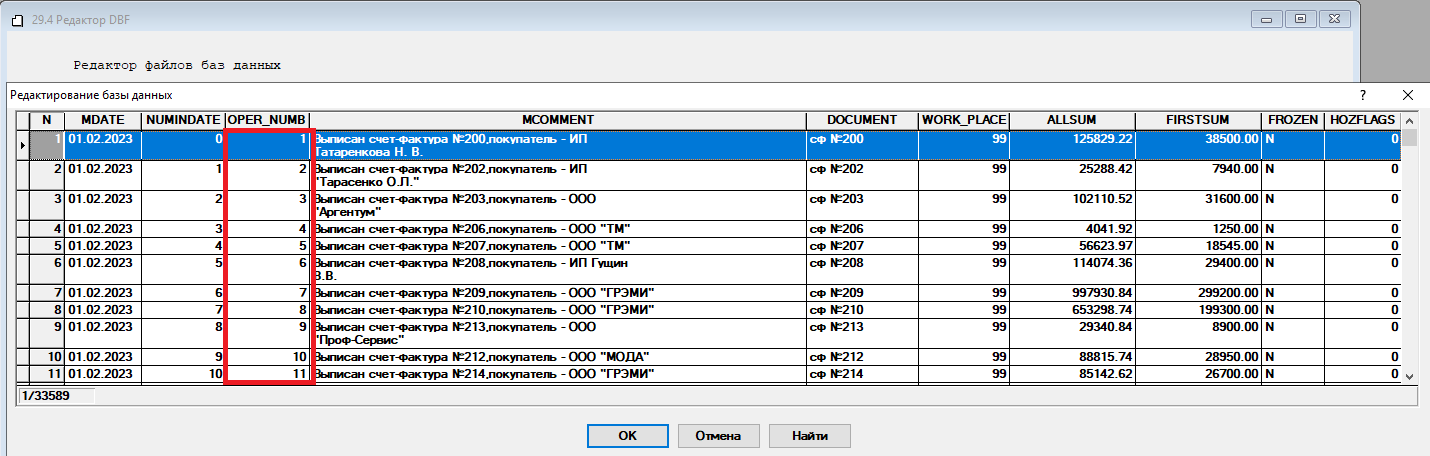This screenshot has width=1430, height=456.
Task: Click the FROZEN column header
Action: (x=1292, y=120)
